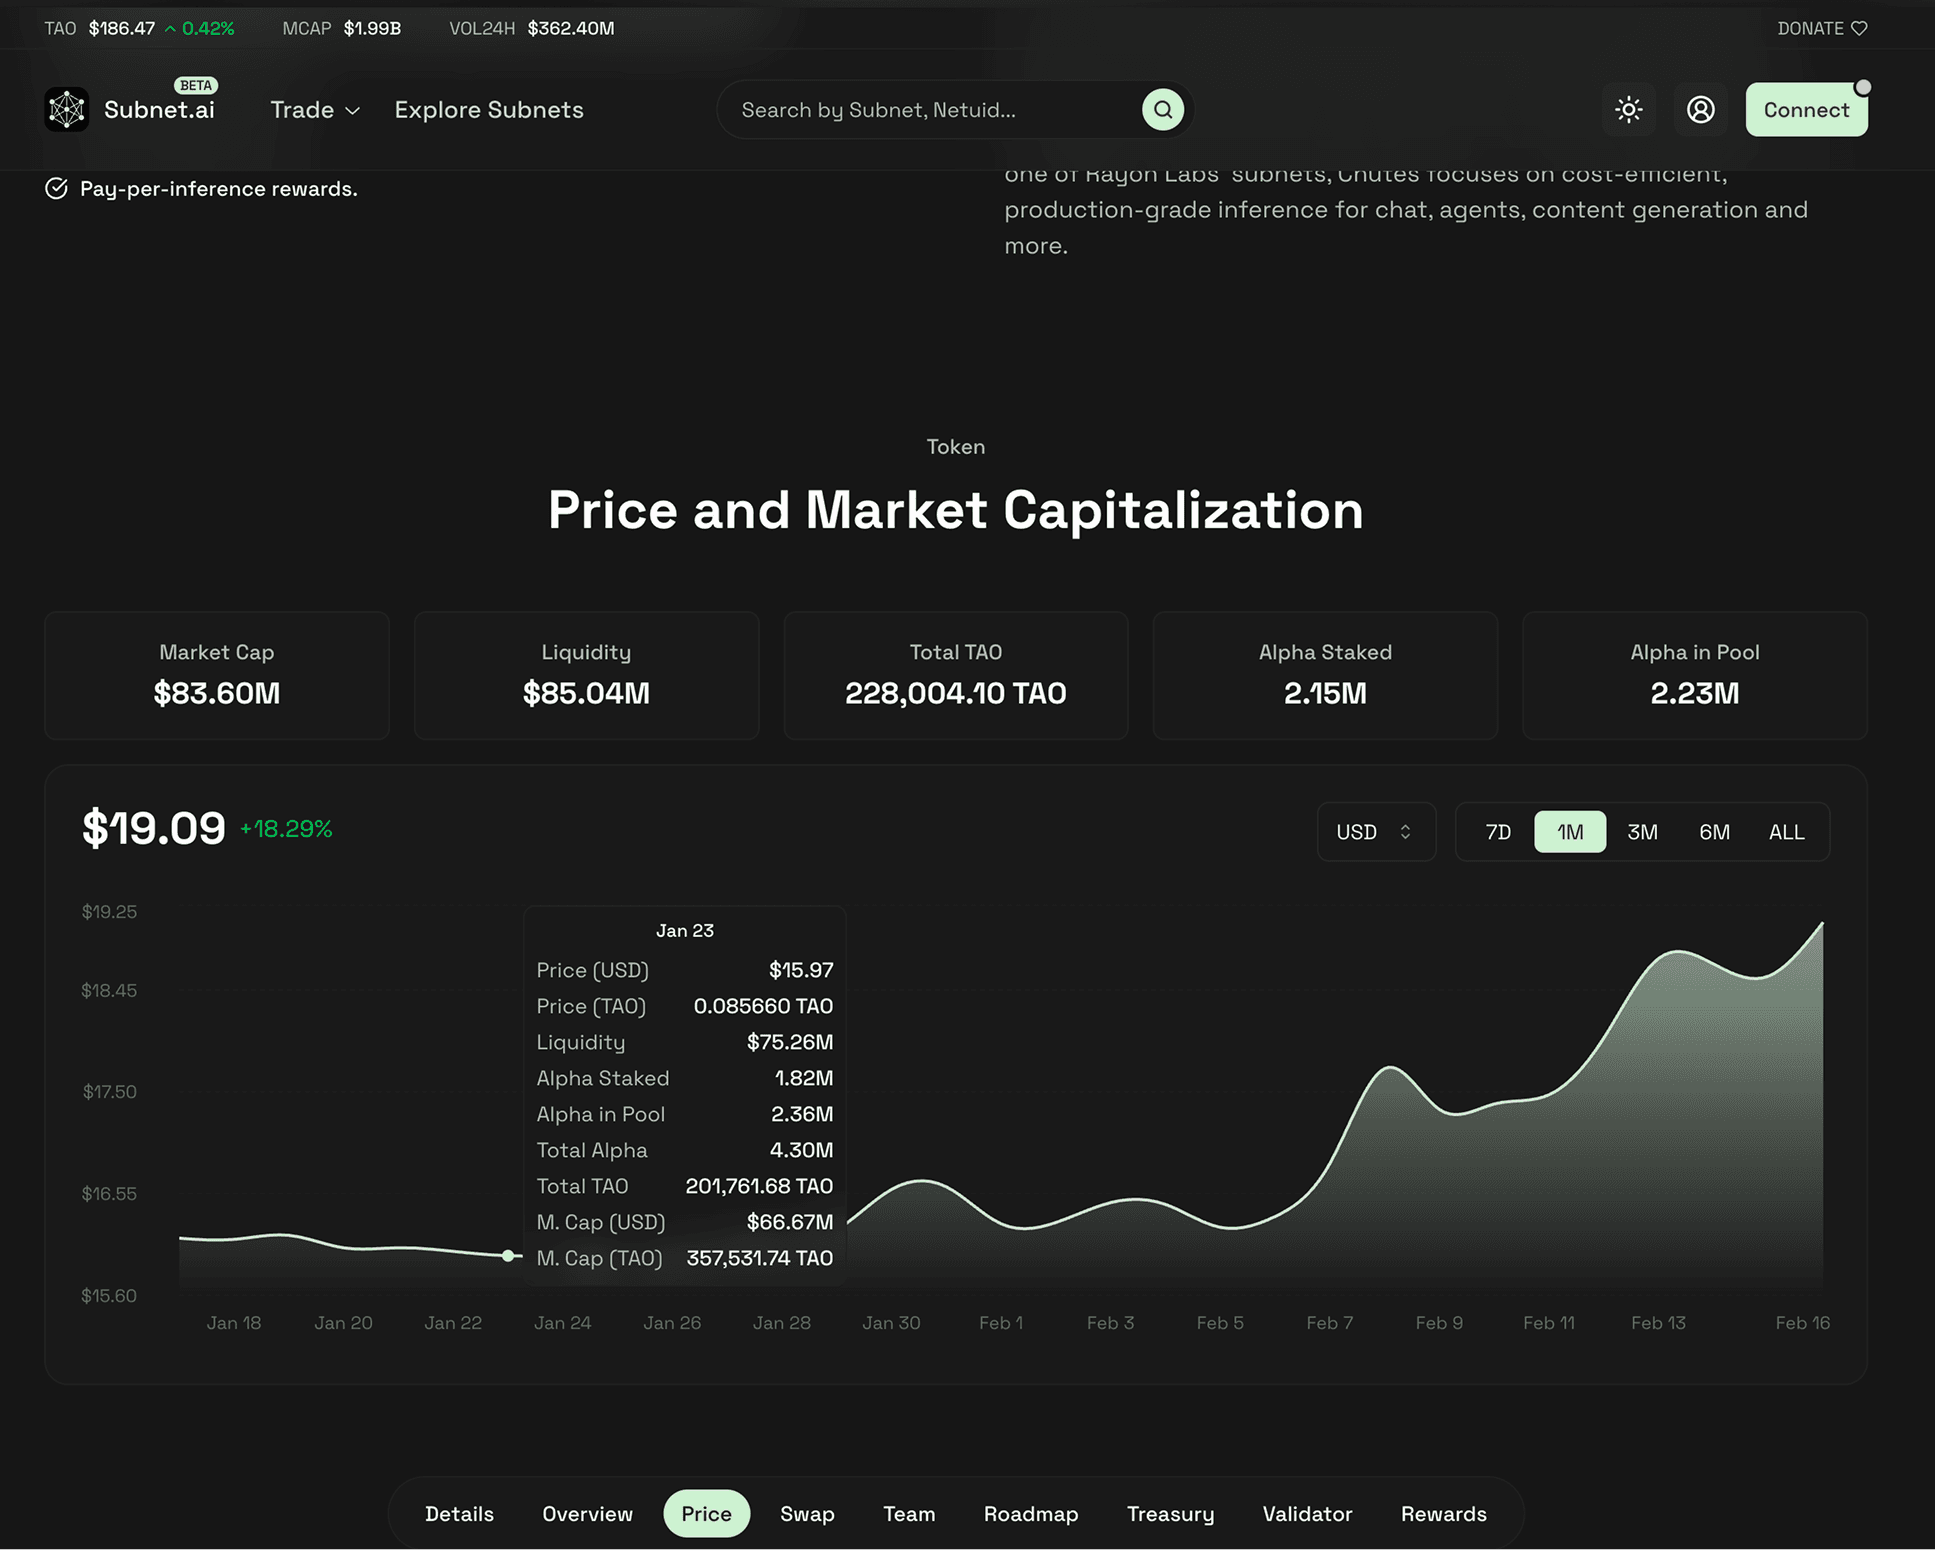Open the Explore Subnets link
Screen dimensions: 1935x1550
(489, 110)
